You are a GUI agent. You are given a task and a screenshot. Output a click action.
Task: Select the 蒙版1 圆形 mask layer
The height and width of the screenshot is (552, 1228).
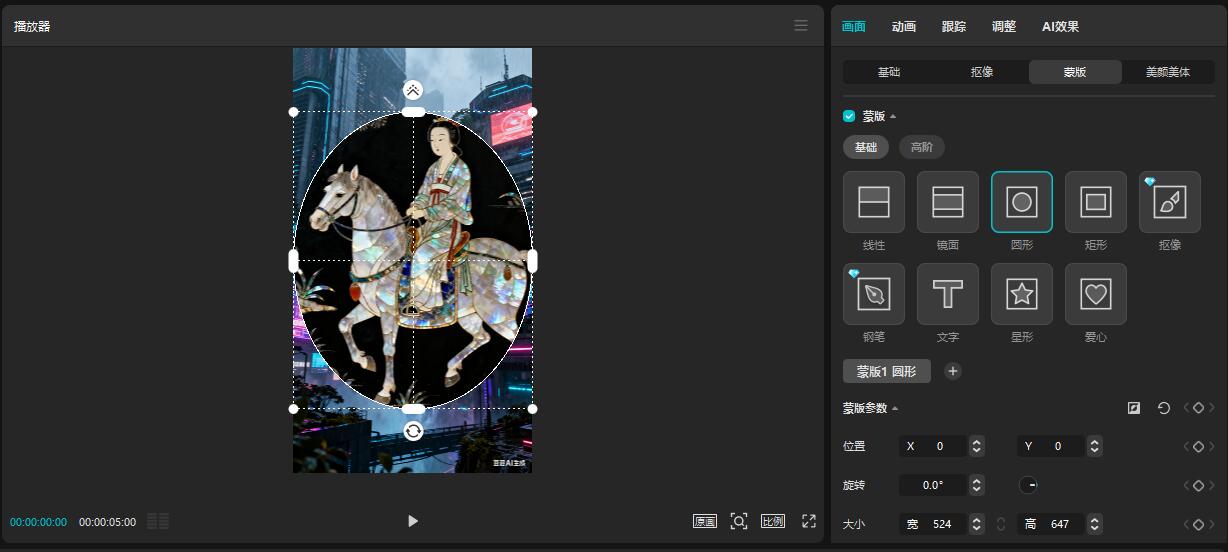point(887,371)
